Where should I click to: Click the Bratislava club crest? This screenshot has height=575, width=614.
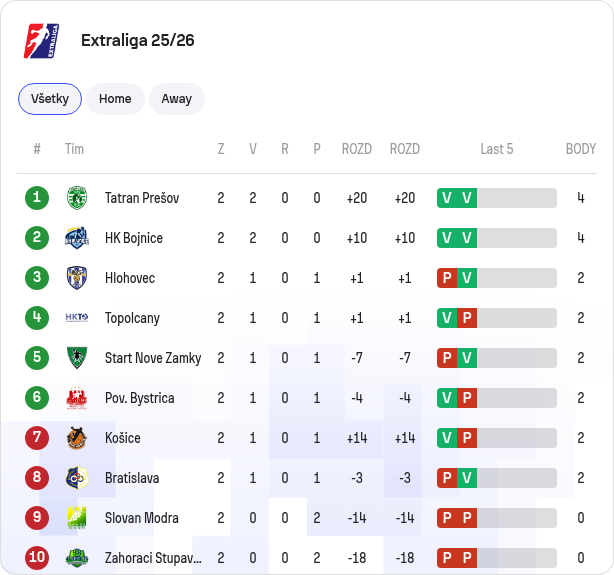(77, 478)
